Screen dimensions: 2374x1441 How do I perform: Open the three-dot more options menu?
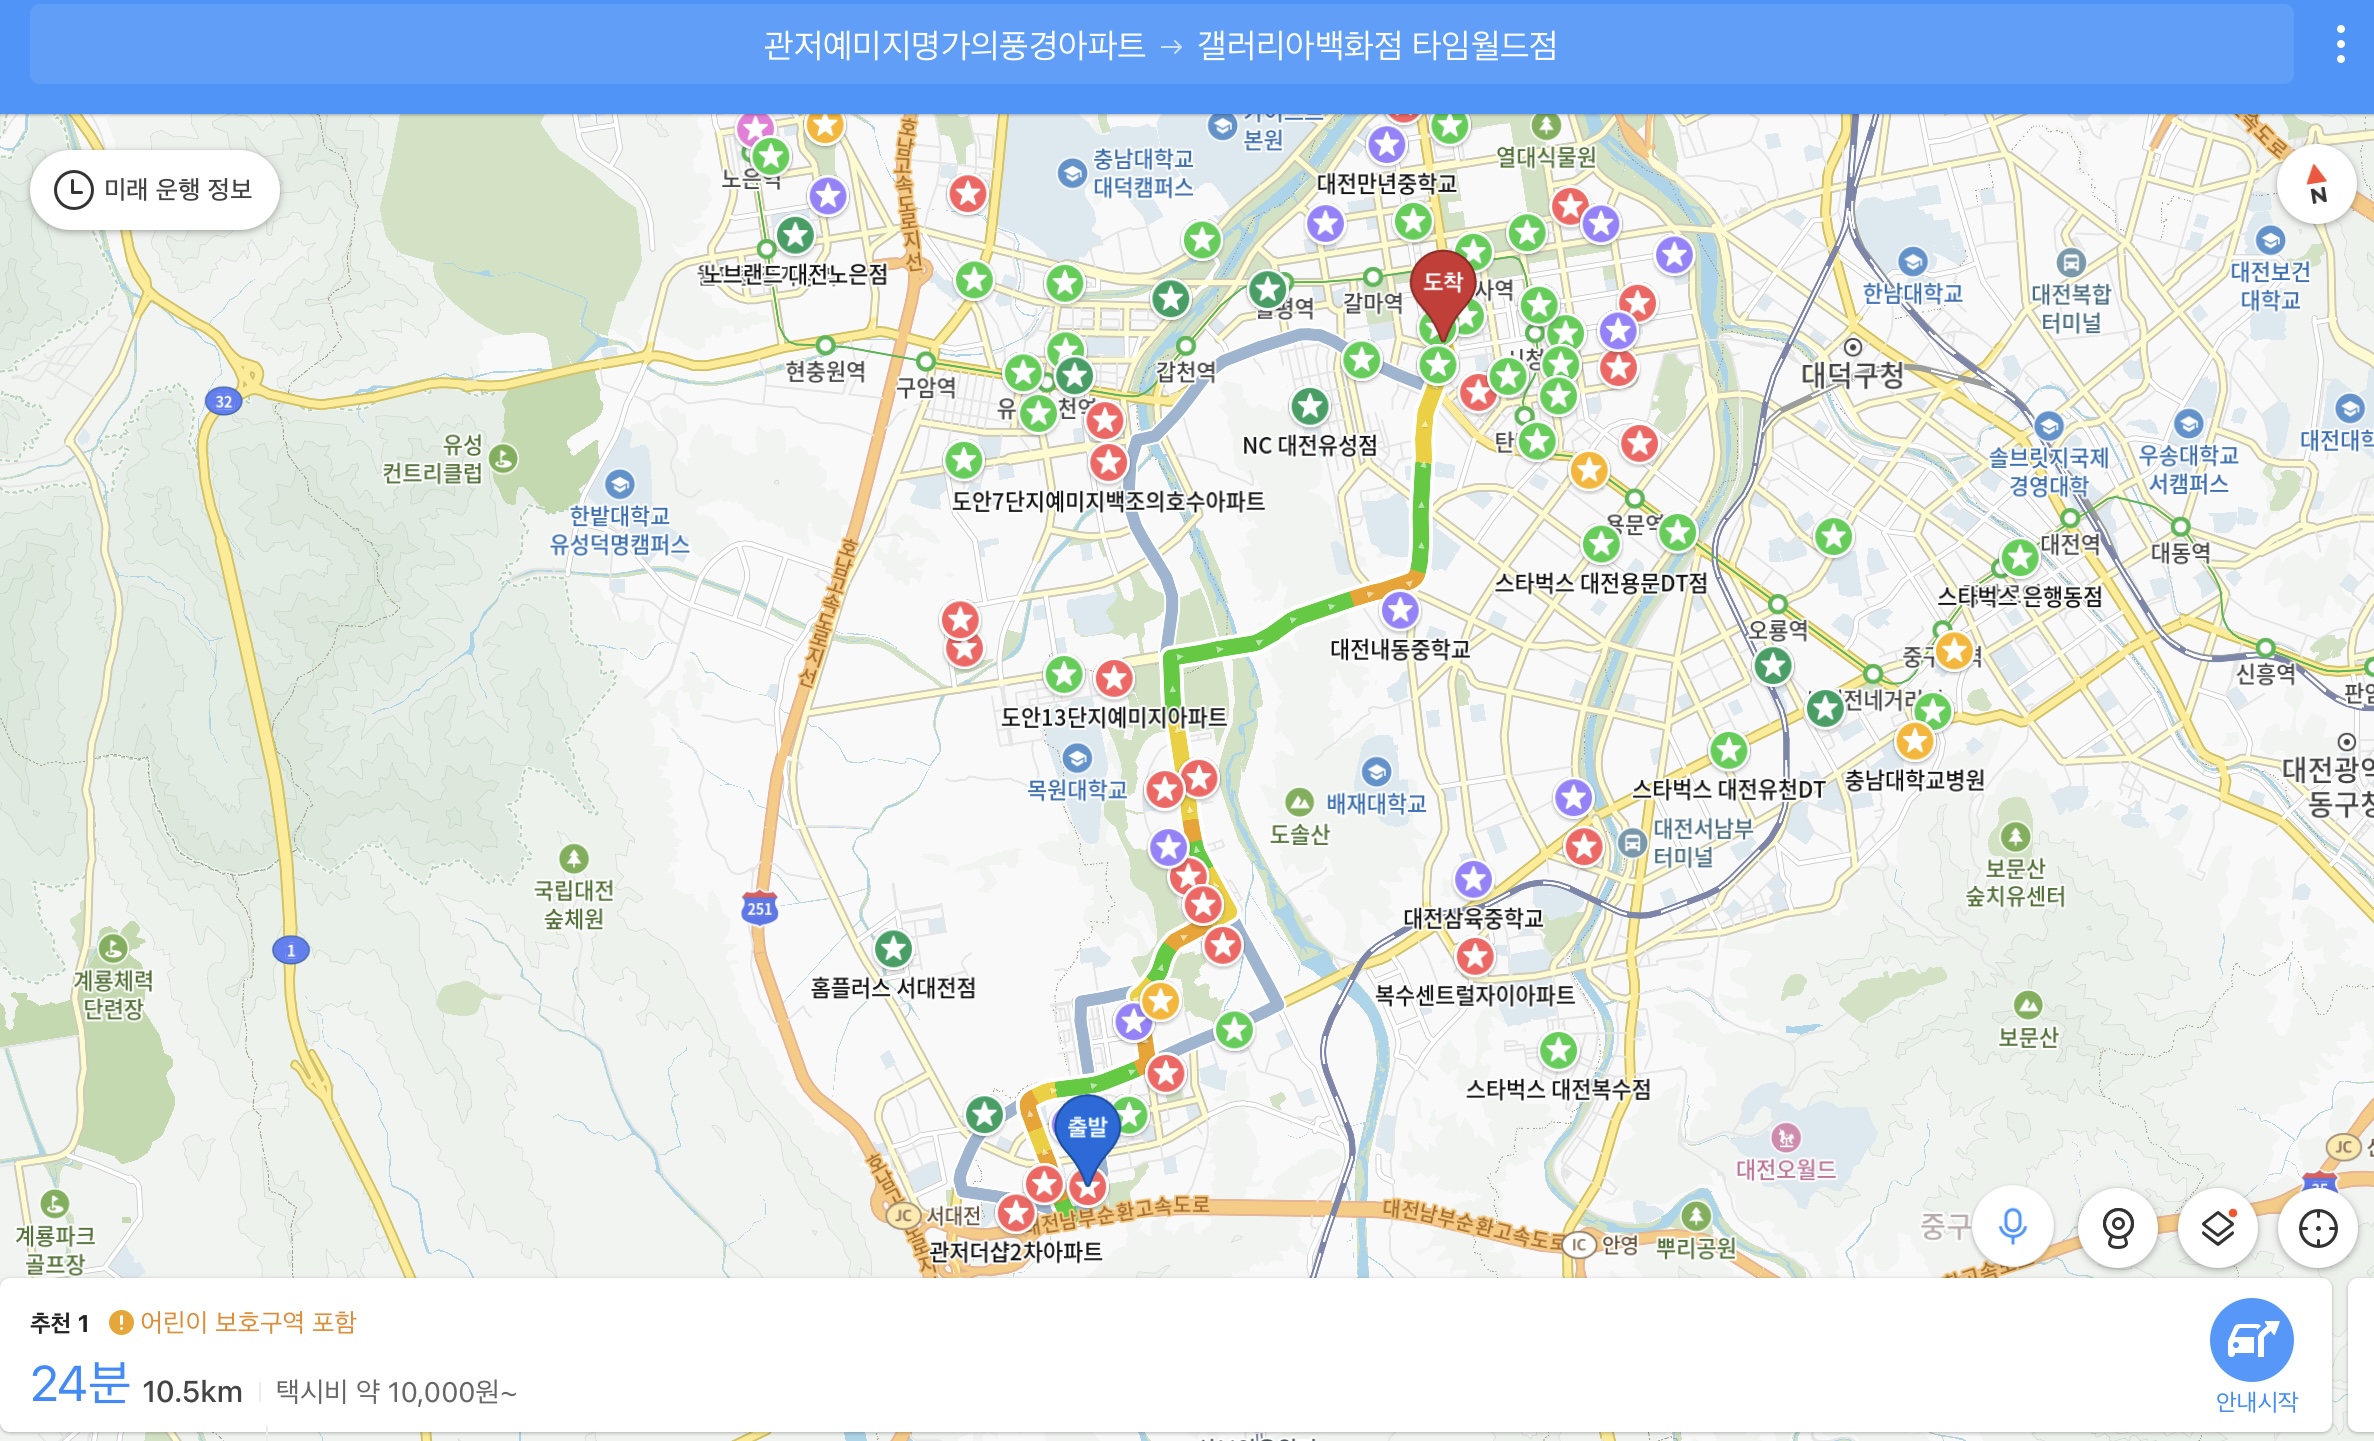(2340, 45)
